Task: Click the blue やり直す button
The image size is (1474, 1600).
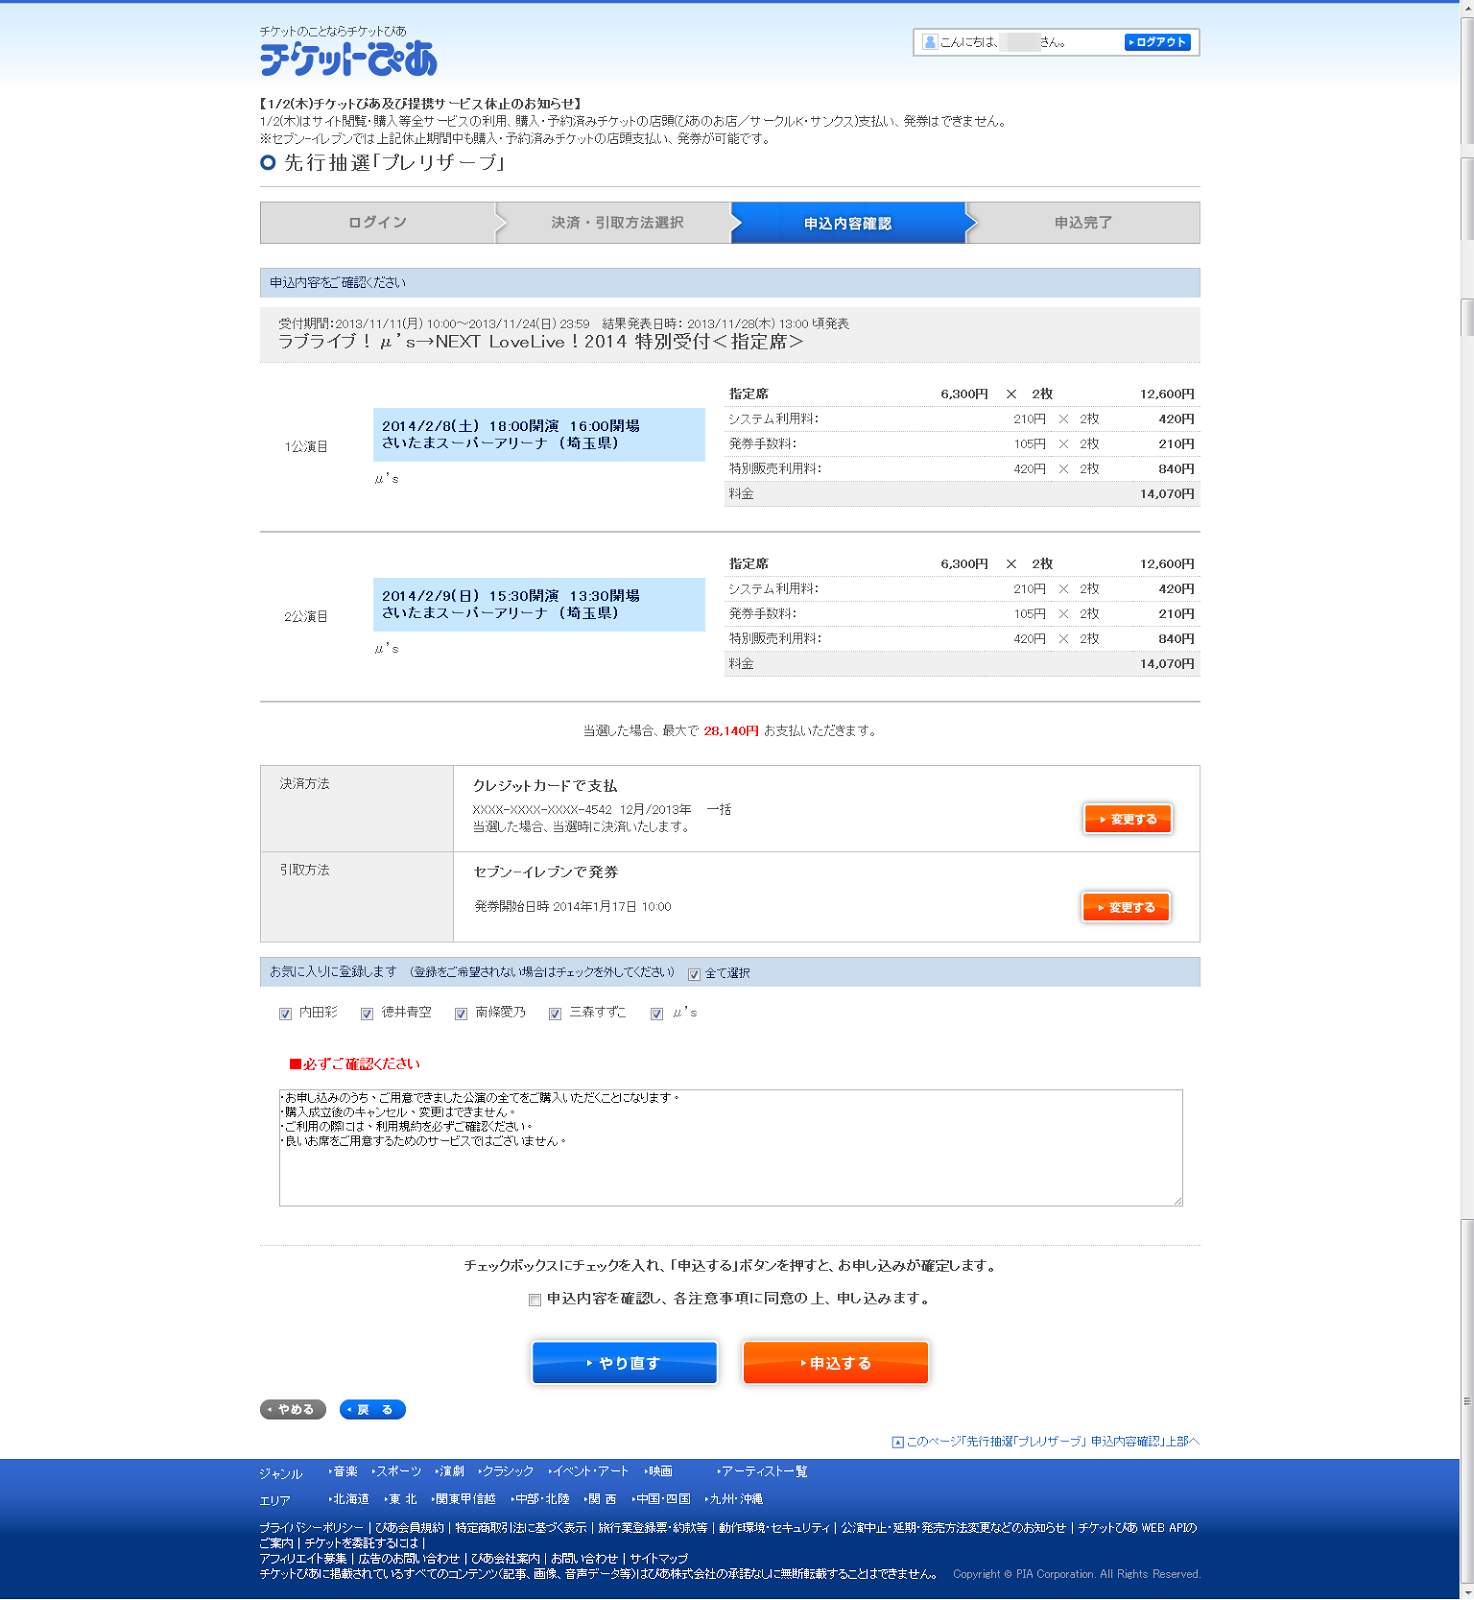Action: (625, 1363)
